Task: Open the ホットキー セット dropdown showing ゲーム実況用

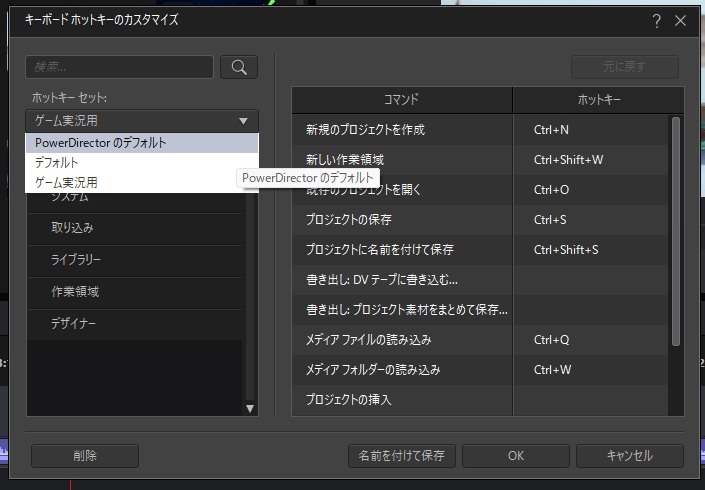Action: pyautogui.click(x=142, y=121)
